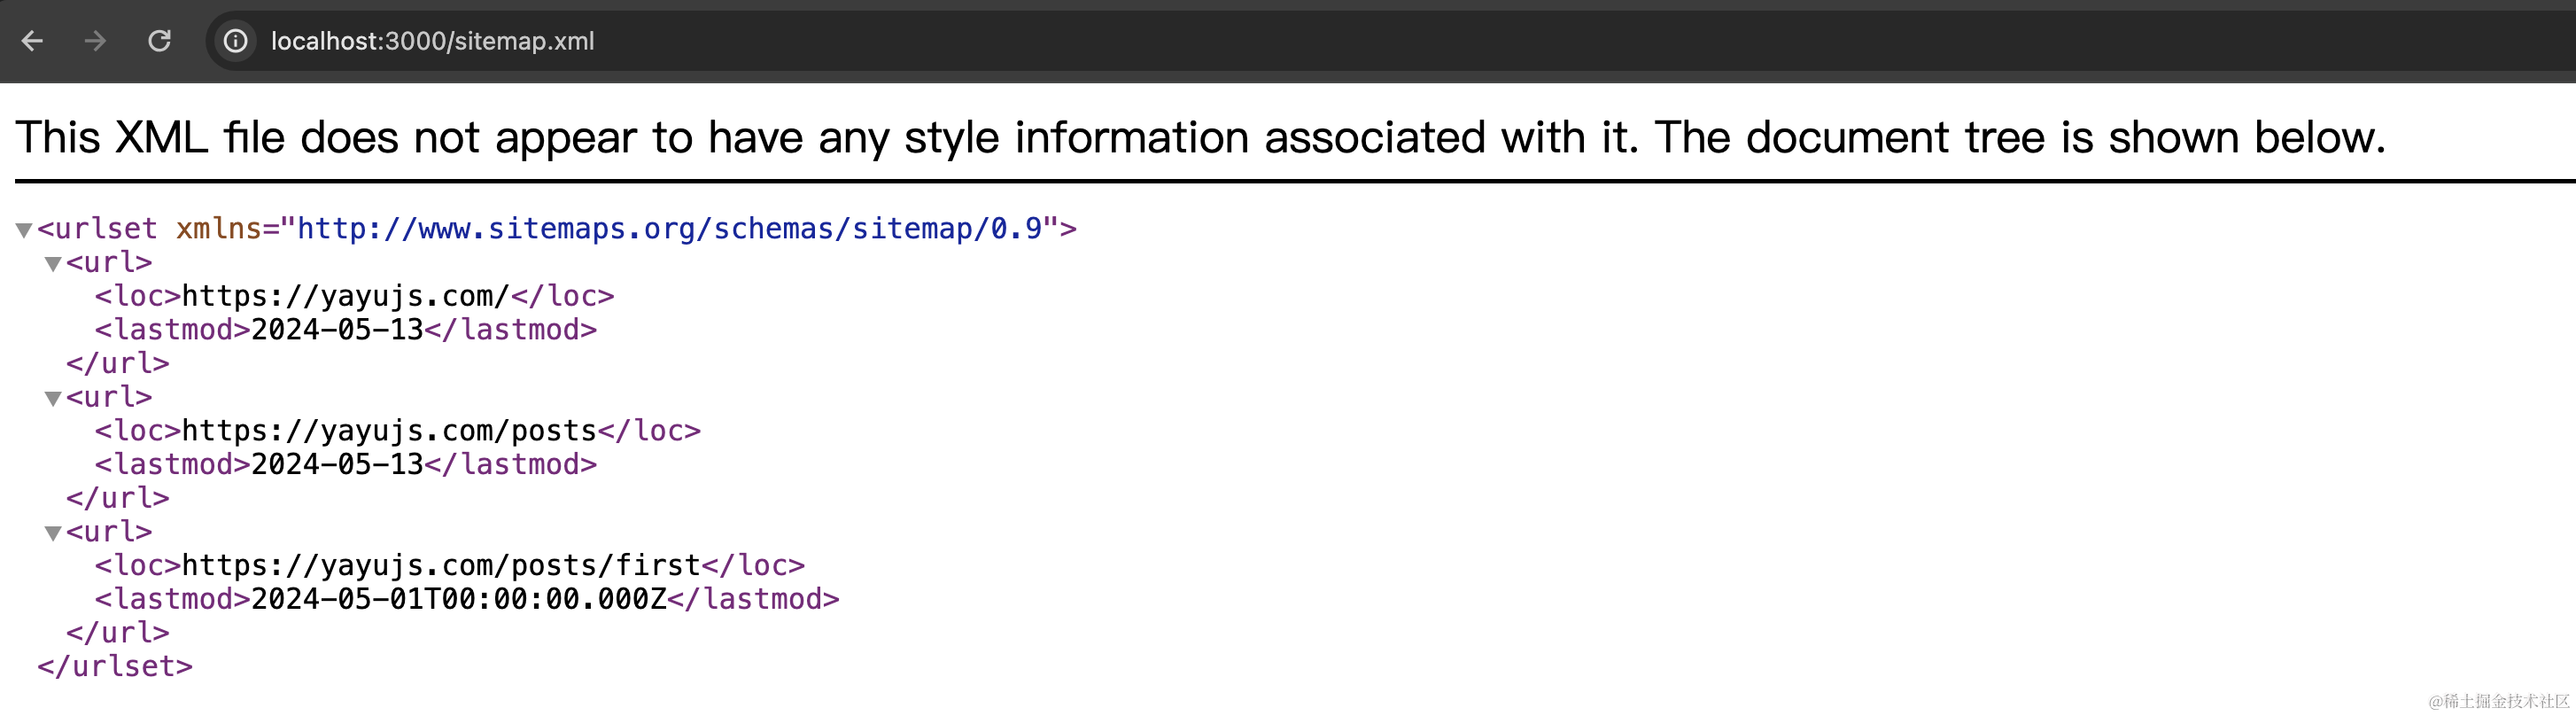Collapse the url node for yayujs.com/ homepage
The width and height of the screenshot is (2576, 716).
coord(53,264)
